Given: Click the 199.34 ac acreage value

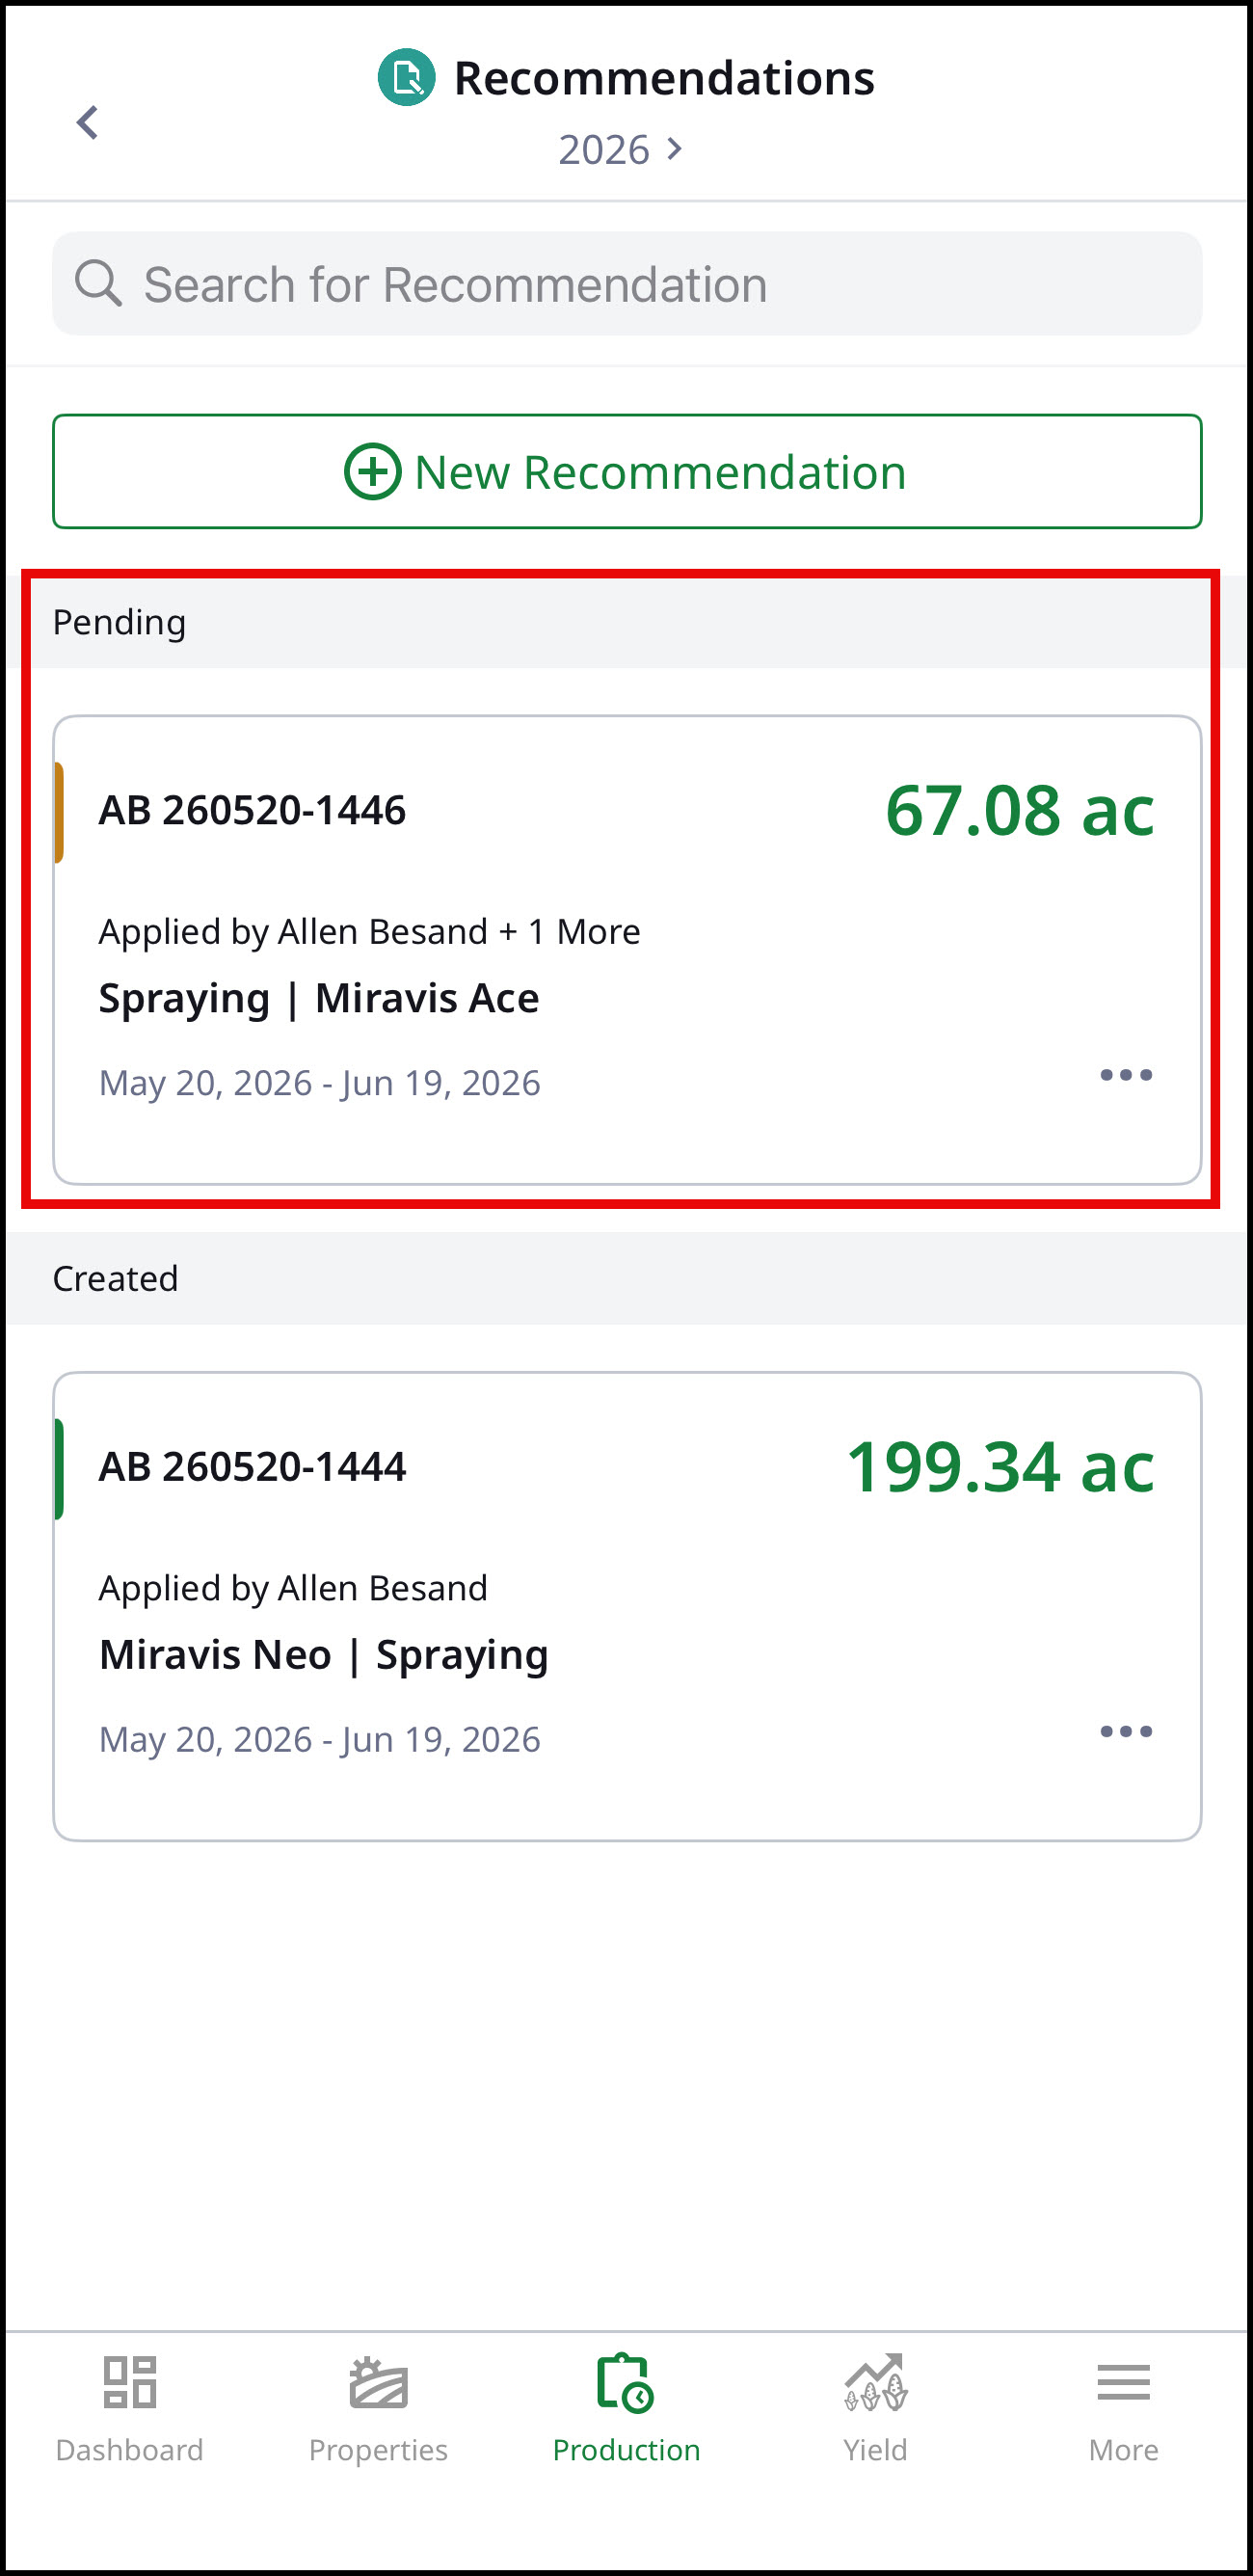Looking at the screenshot, I should [x=1001, y=1467].
